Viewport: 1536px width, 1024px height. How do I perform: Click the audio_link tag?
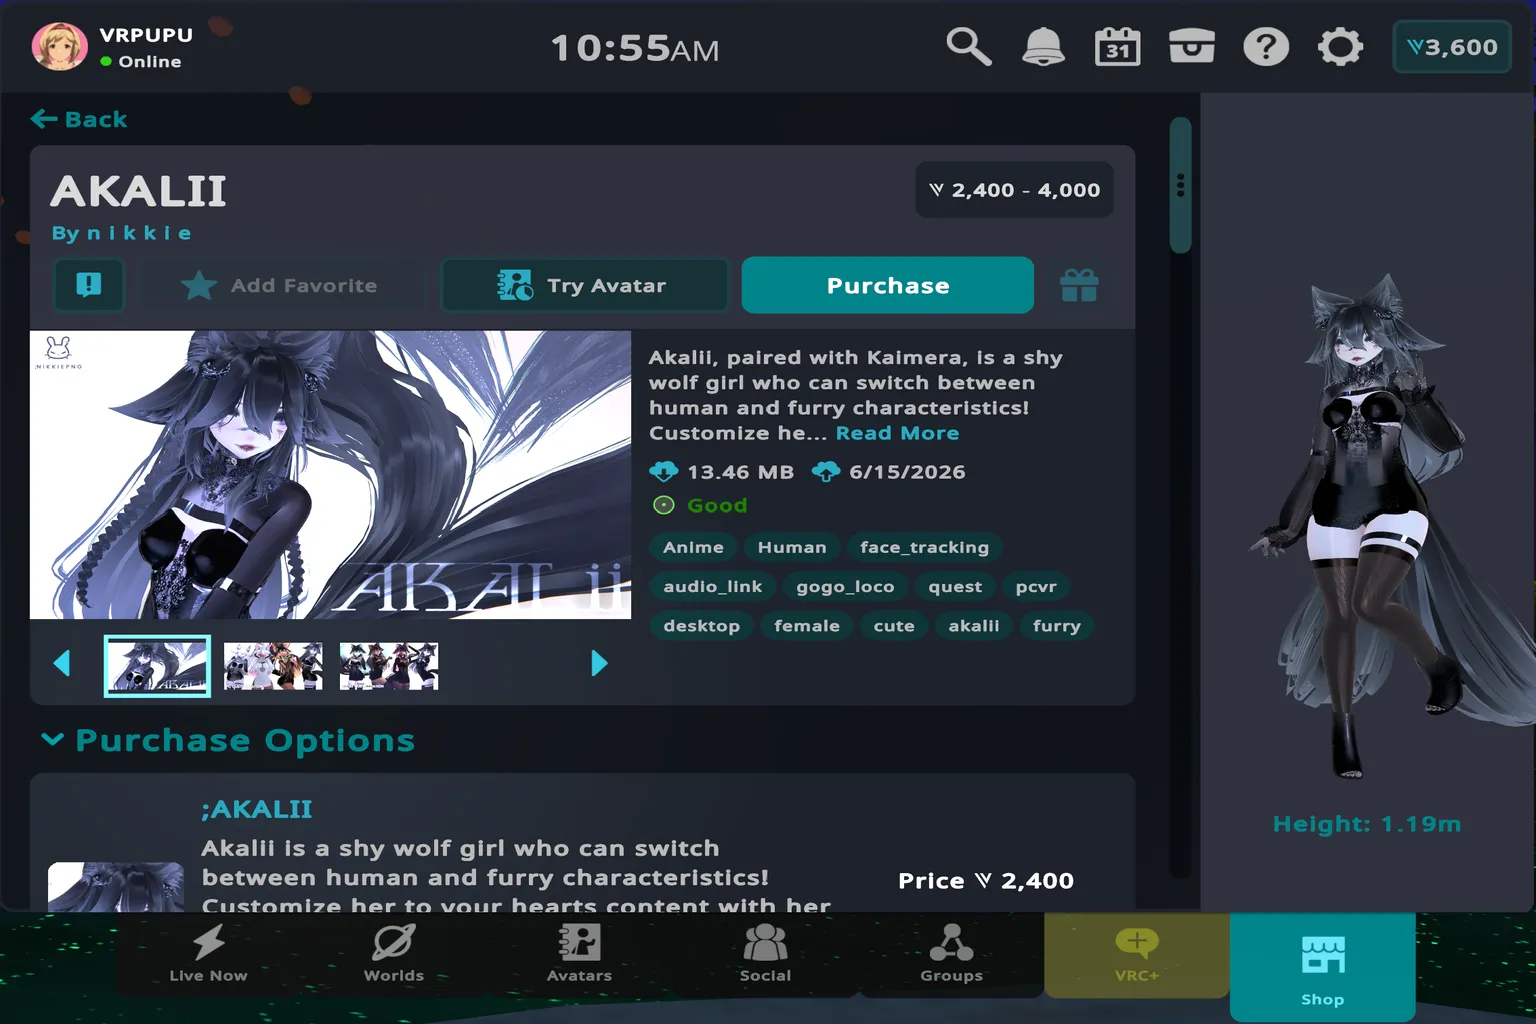pos(712,586)
